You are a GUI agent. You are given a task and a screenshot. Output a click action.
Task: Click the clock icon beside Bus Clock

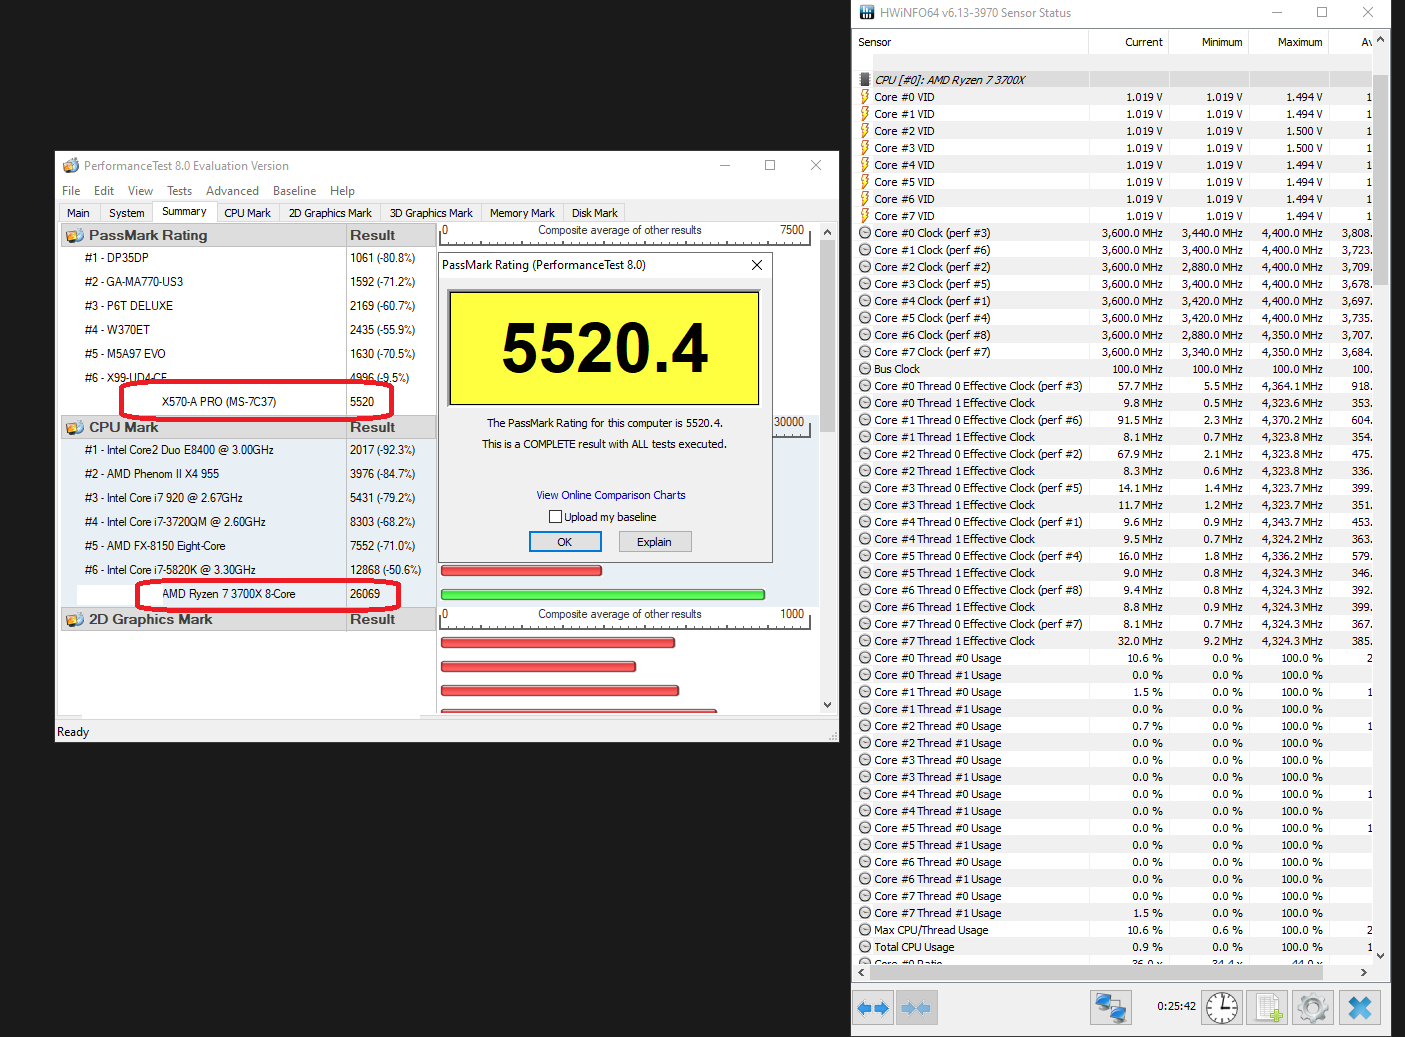point(865,369)
